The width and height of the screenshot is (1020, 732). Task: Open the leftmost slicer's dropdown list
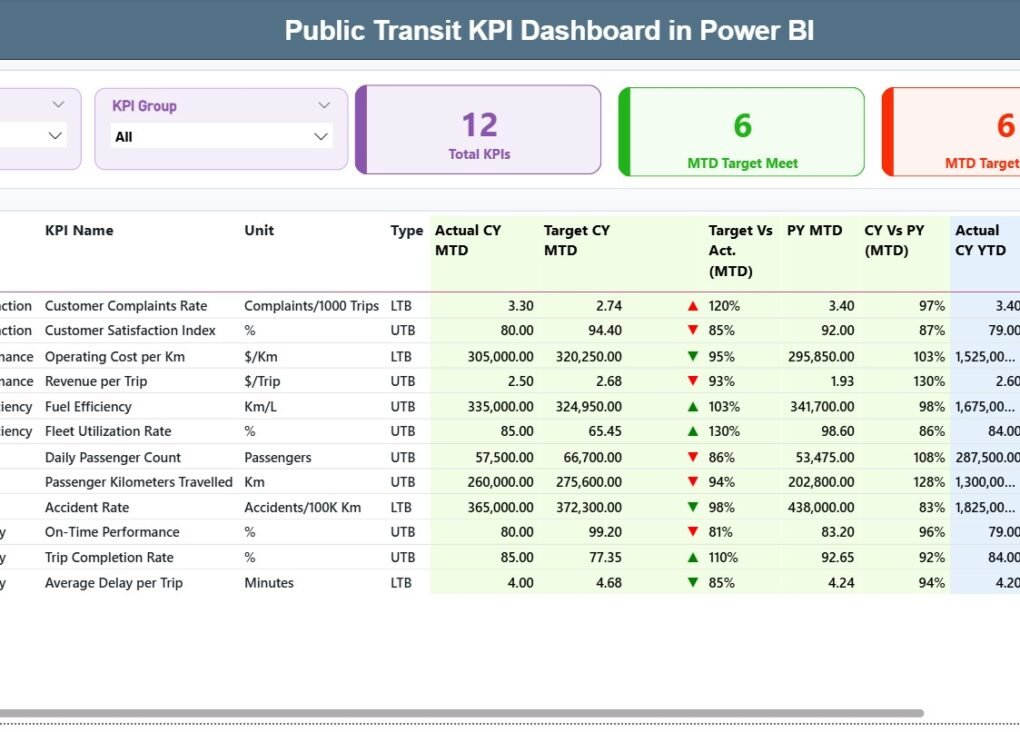(x=57, y=136)
